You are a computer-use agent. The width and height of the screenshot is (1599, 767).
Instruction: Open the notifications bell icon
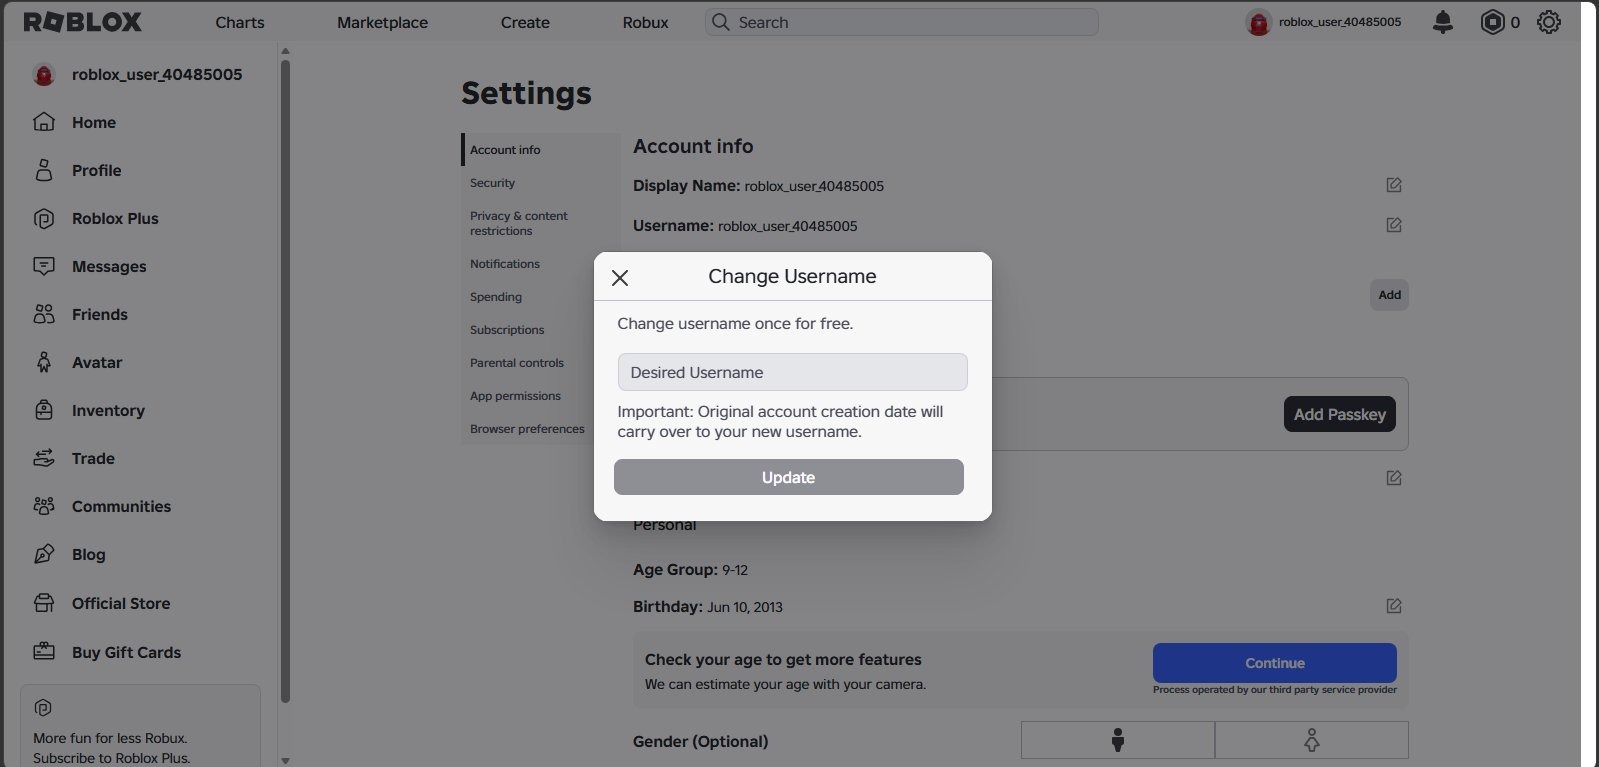coord(1442,22)
